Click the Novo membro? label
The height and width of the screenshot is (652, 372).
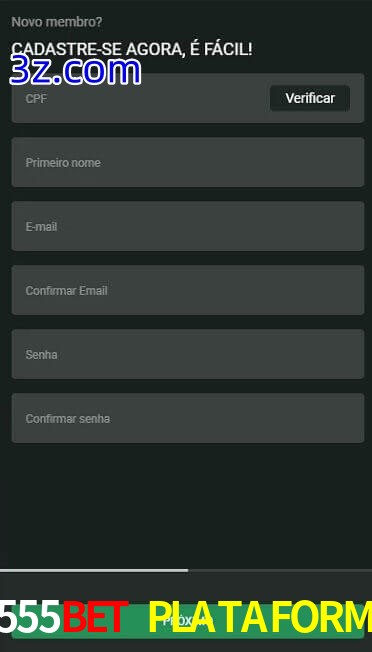[57, 22]
